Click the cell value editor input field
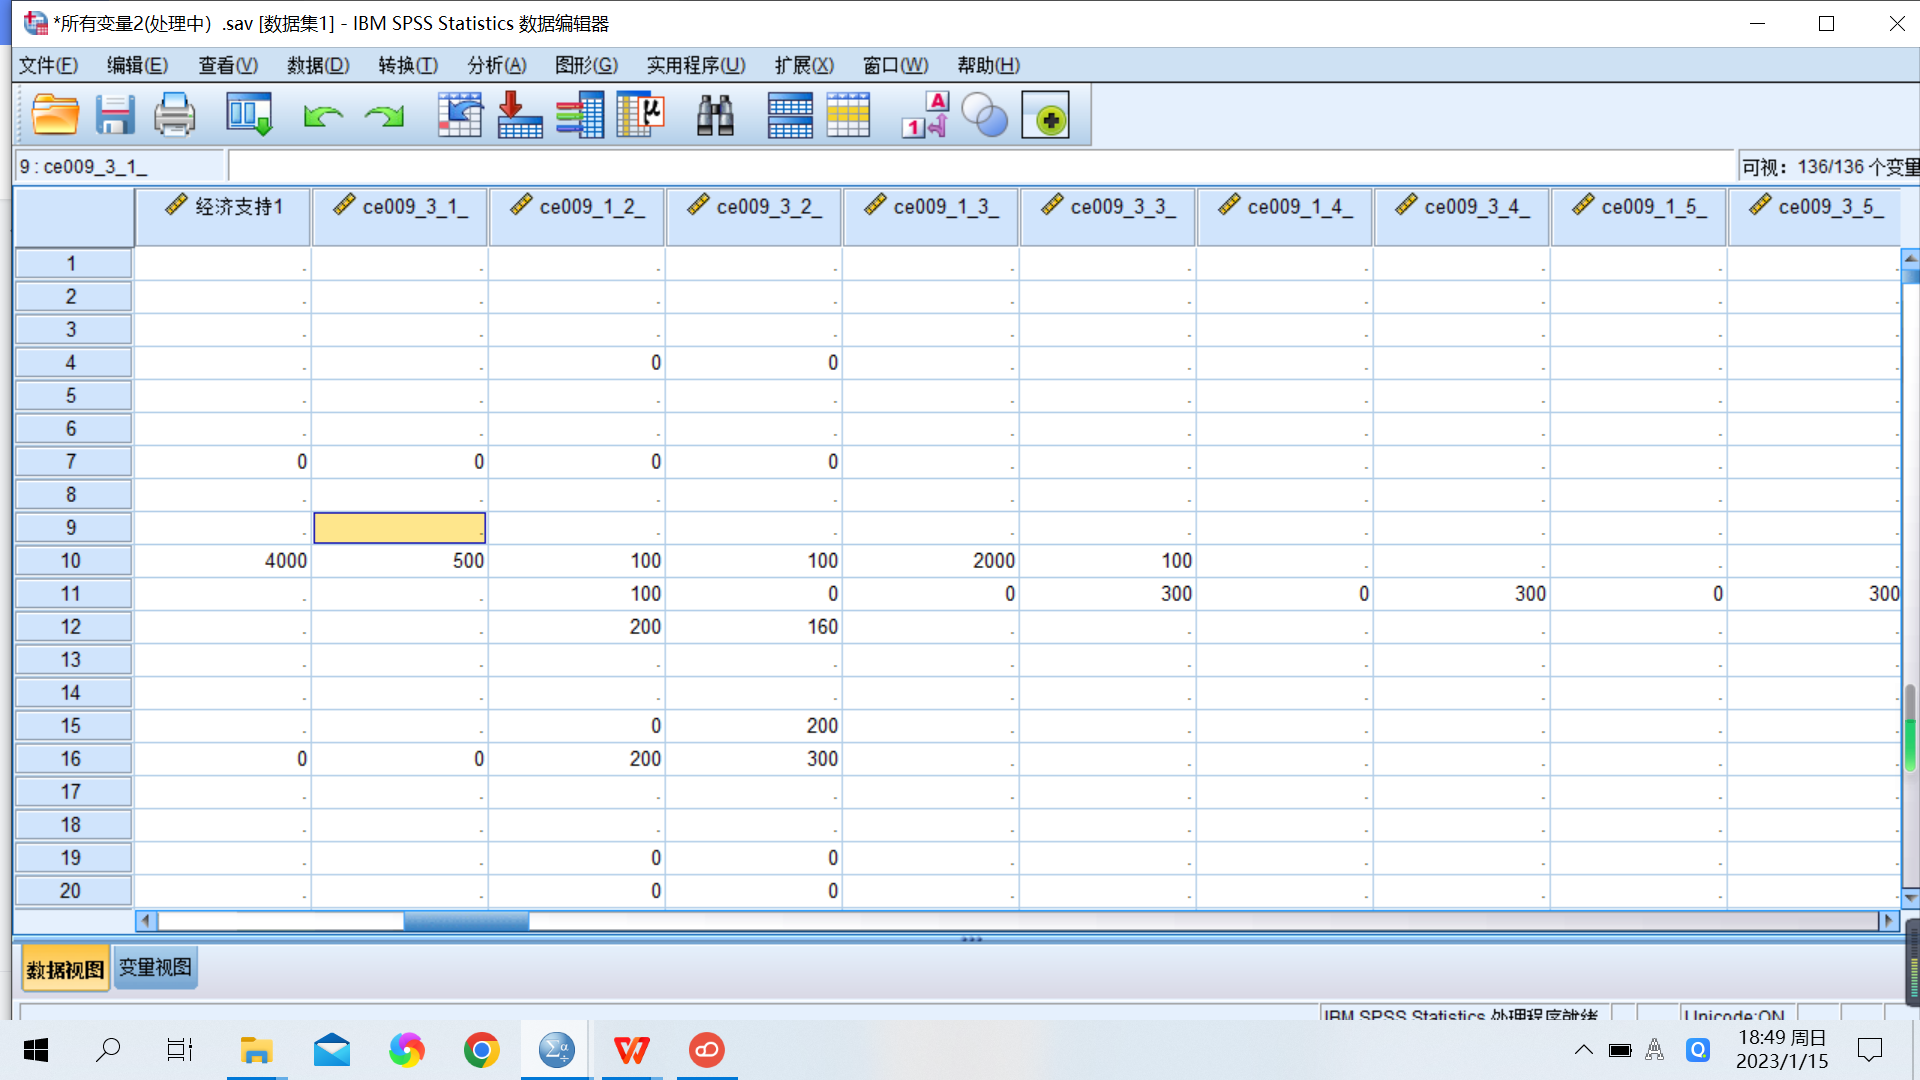This screenshot has width=1920, height=1080. 980,166
